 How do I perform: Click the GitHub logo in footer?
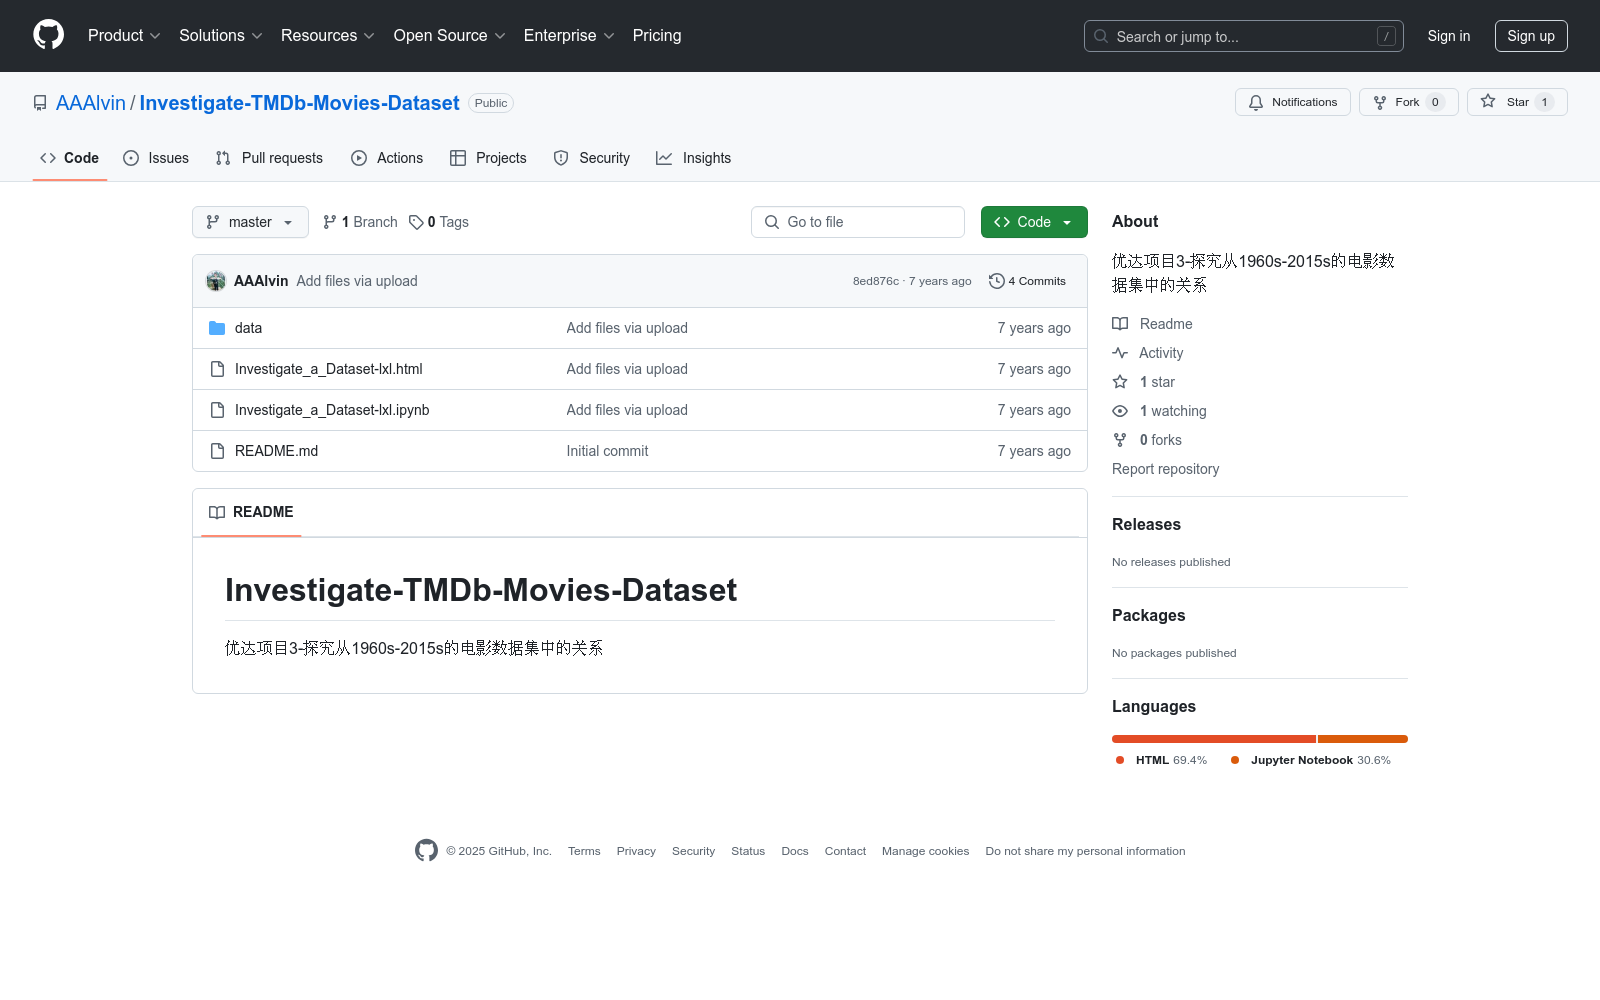(x=426, y=851)
